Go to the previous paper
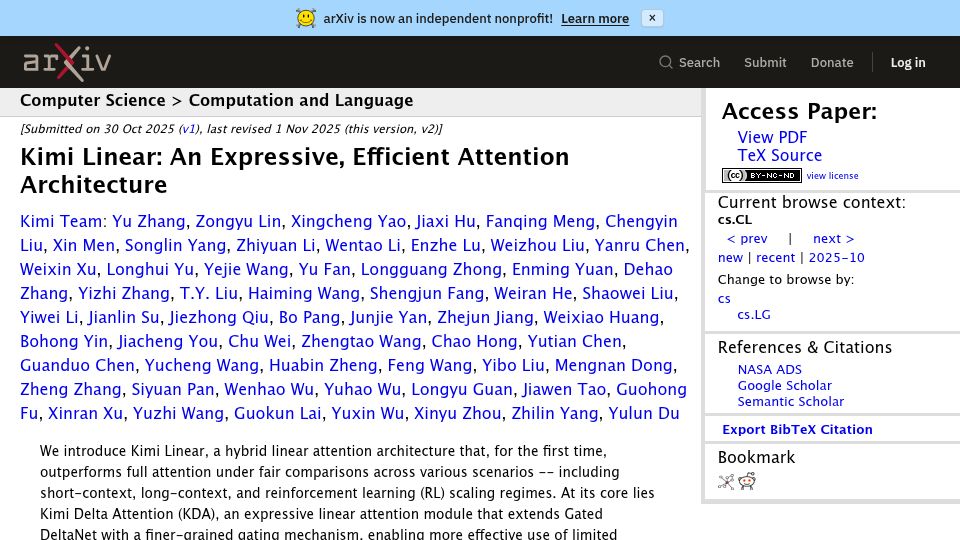960x540 pixels. coord(747,239)
